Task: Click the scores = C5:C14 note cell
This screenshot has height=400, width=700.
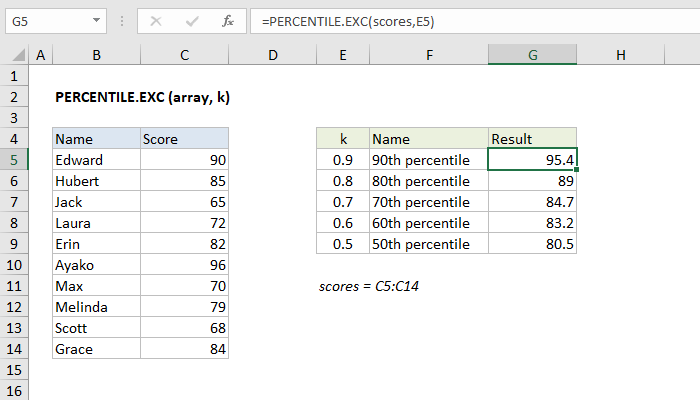Action: coord(369,286)
